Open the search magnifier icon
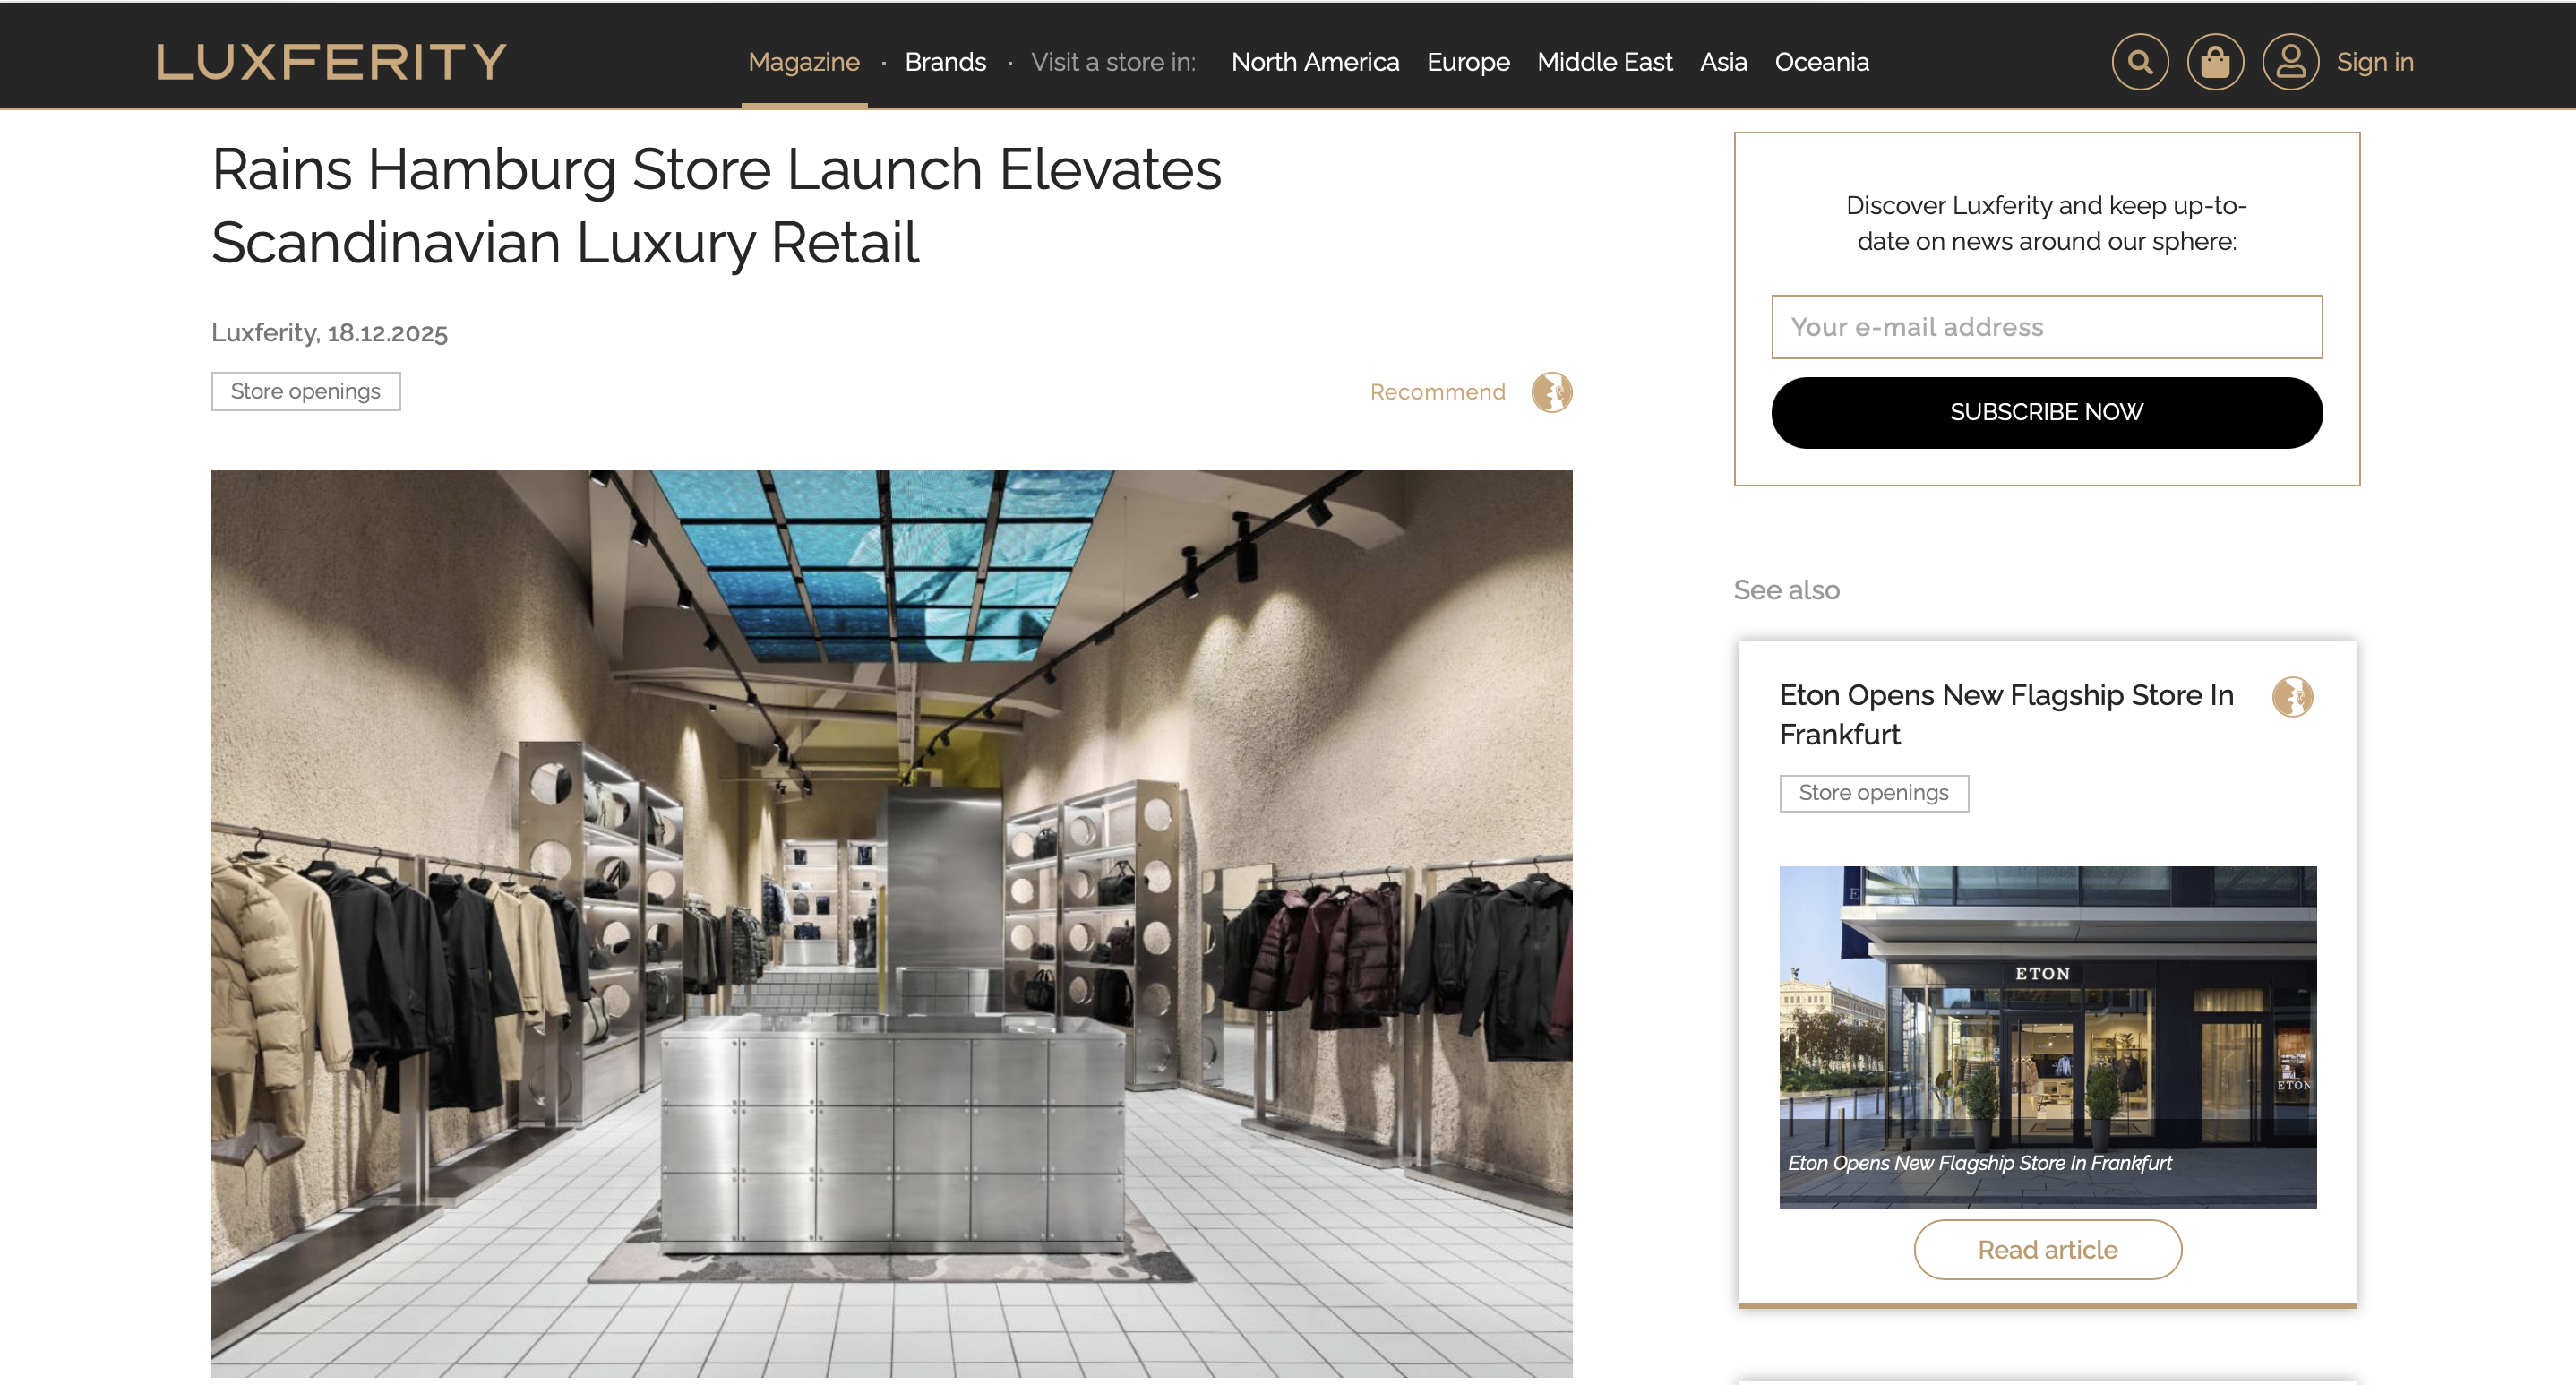The image size is (2576, 1385). click(2140, 62)
